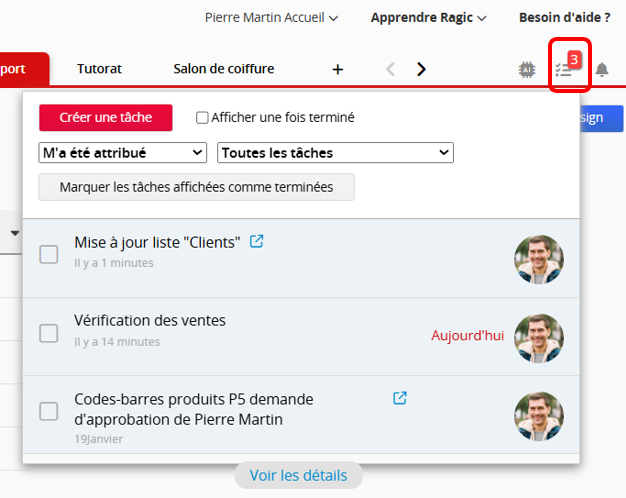Expand the "Toutes les tâches" filter

[335, 153]
